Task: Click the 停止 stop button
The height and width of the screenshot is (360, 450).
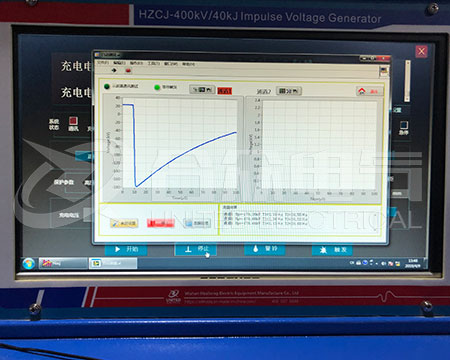Action: [196, 249]
